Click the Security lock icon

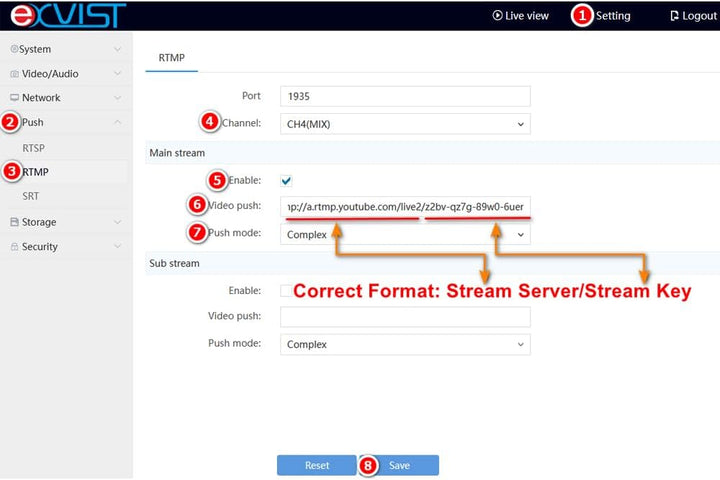click(x=15, y=247)
